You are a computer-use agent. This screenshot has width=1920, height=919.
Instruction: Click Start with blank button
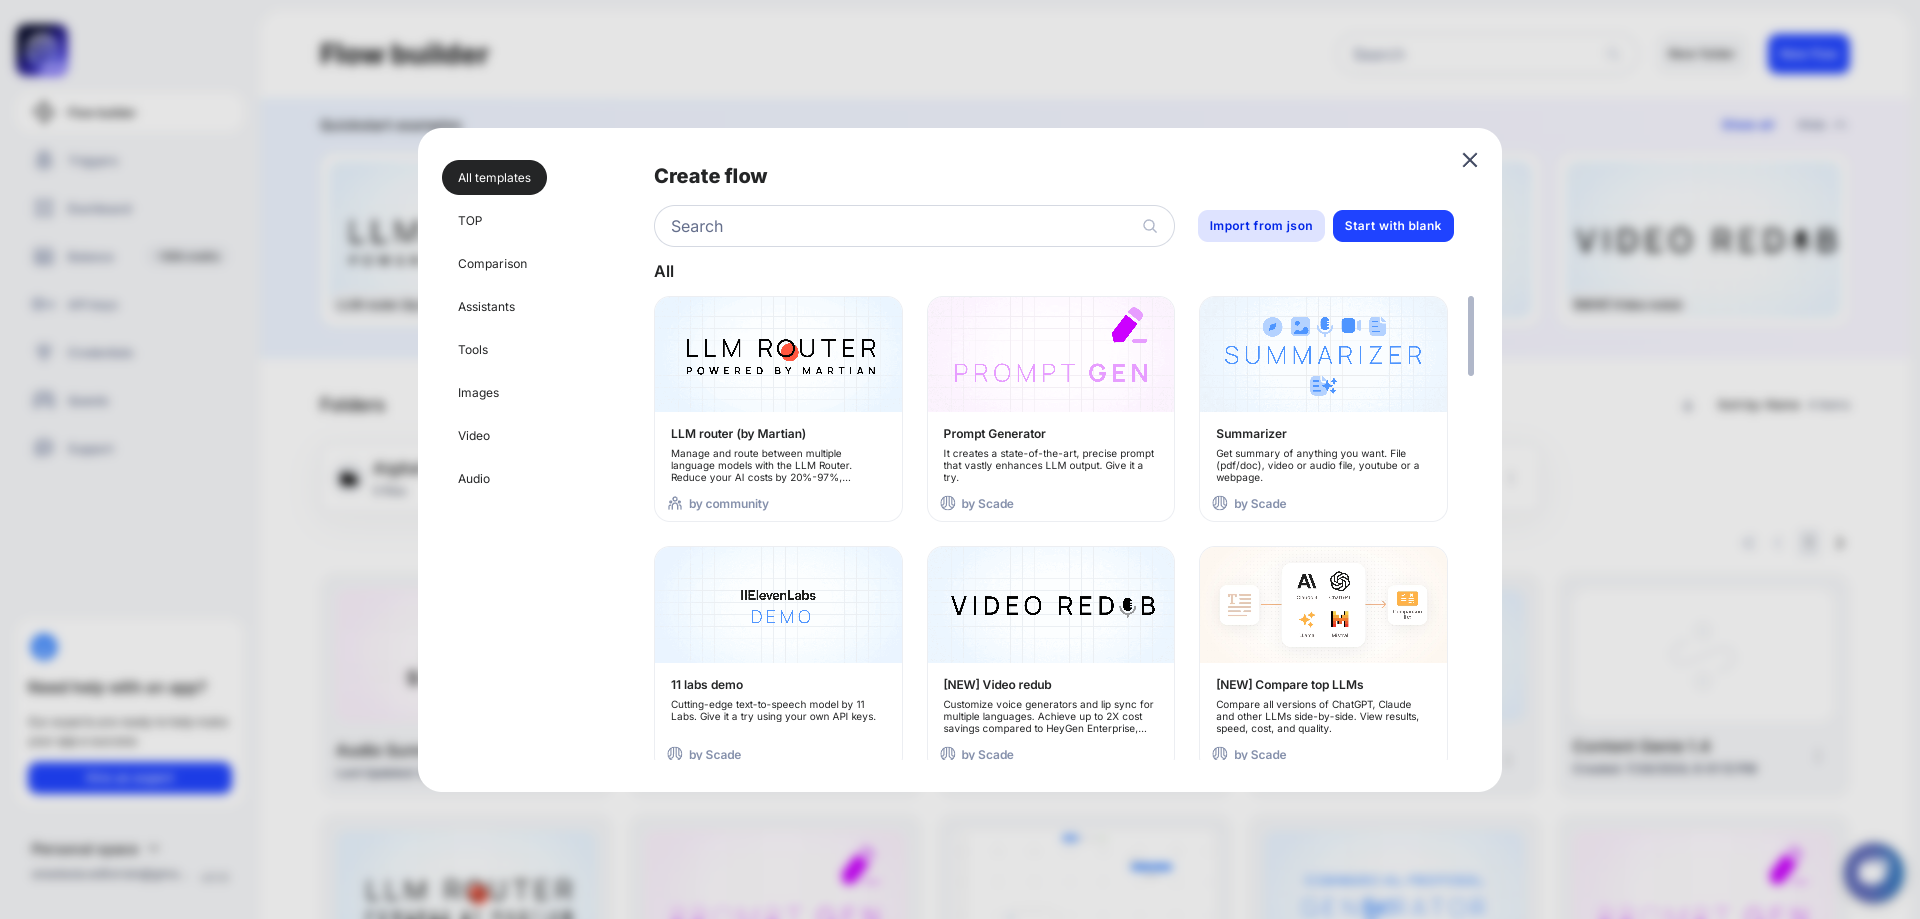tap(1393, 226)
